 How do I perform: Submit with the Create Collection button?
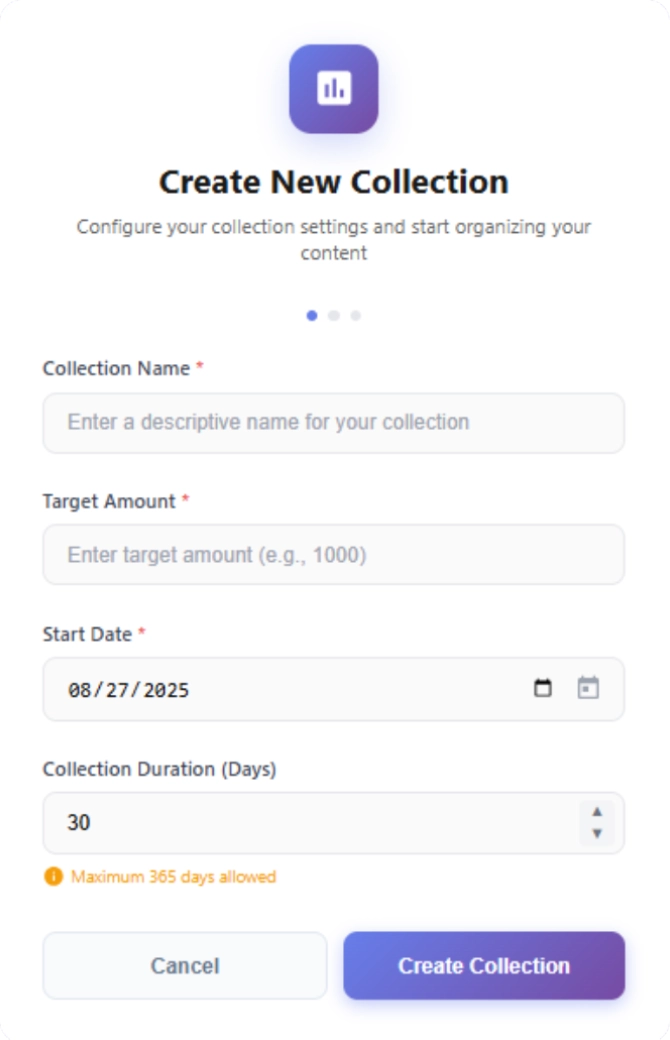tap(484, 966)
